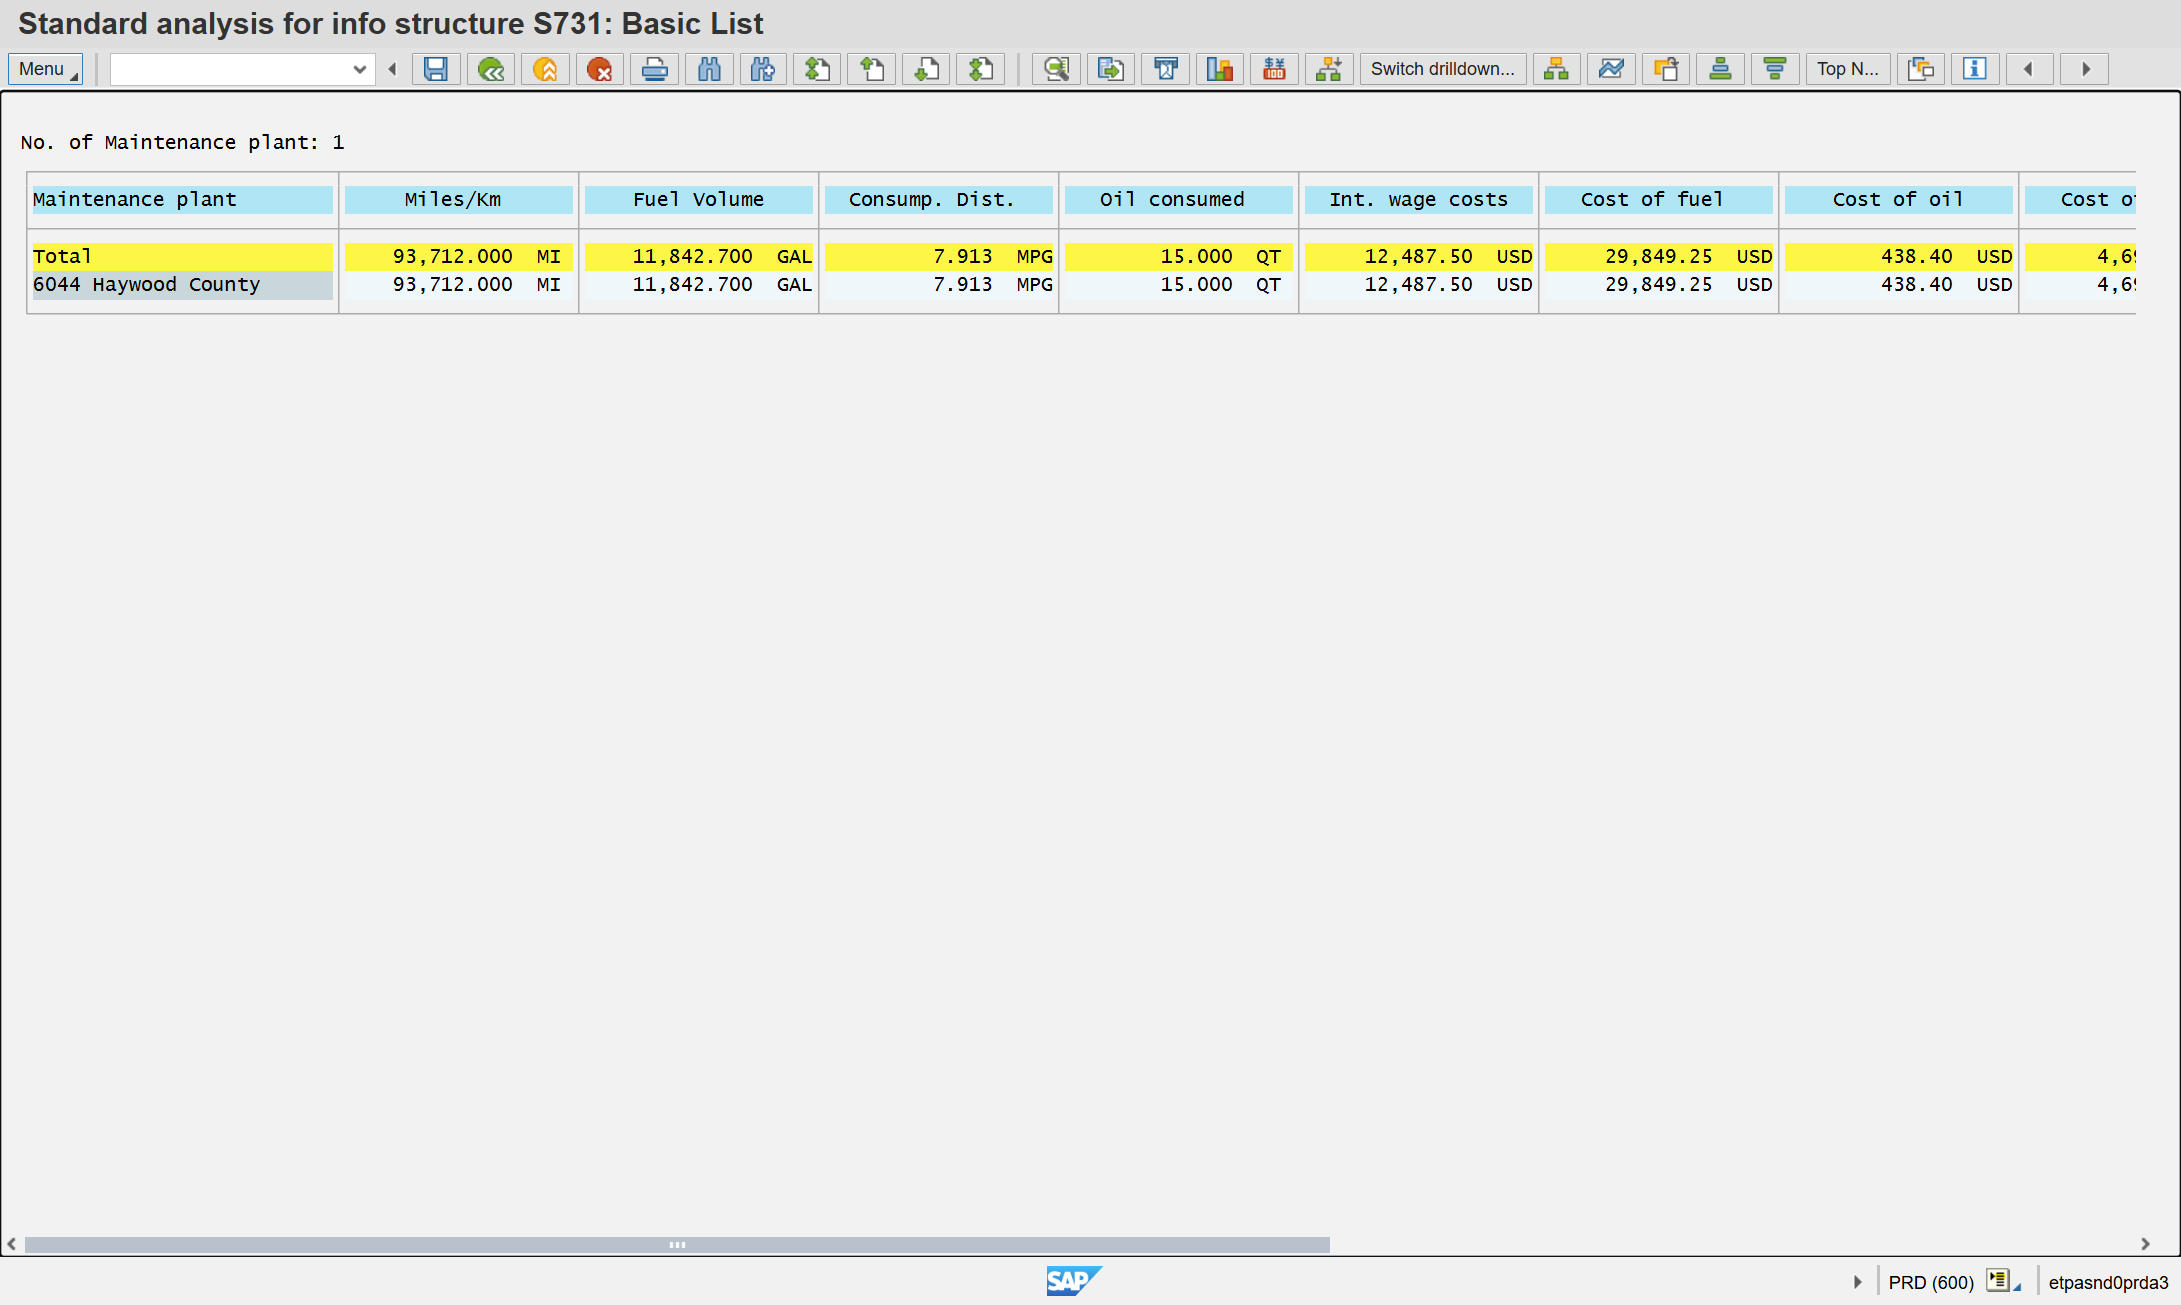Image resolution: width=2181 pixels, height=1305 pixels.
Task: Click PRD (600) system status entry
Action: pos(1931,1283)
